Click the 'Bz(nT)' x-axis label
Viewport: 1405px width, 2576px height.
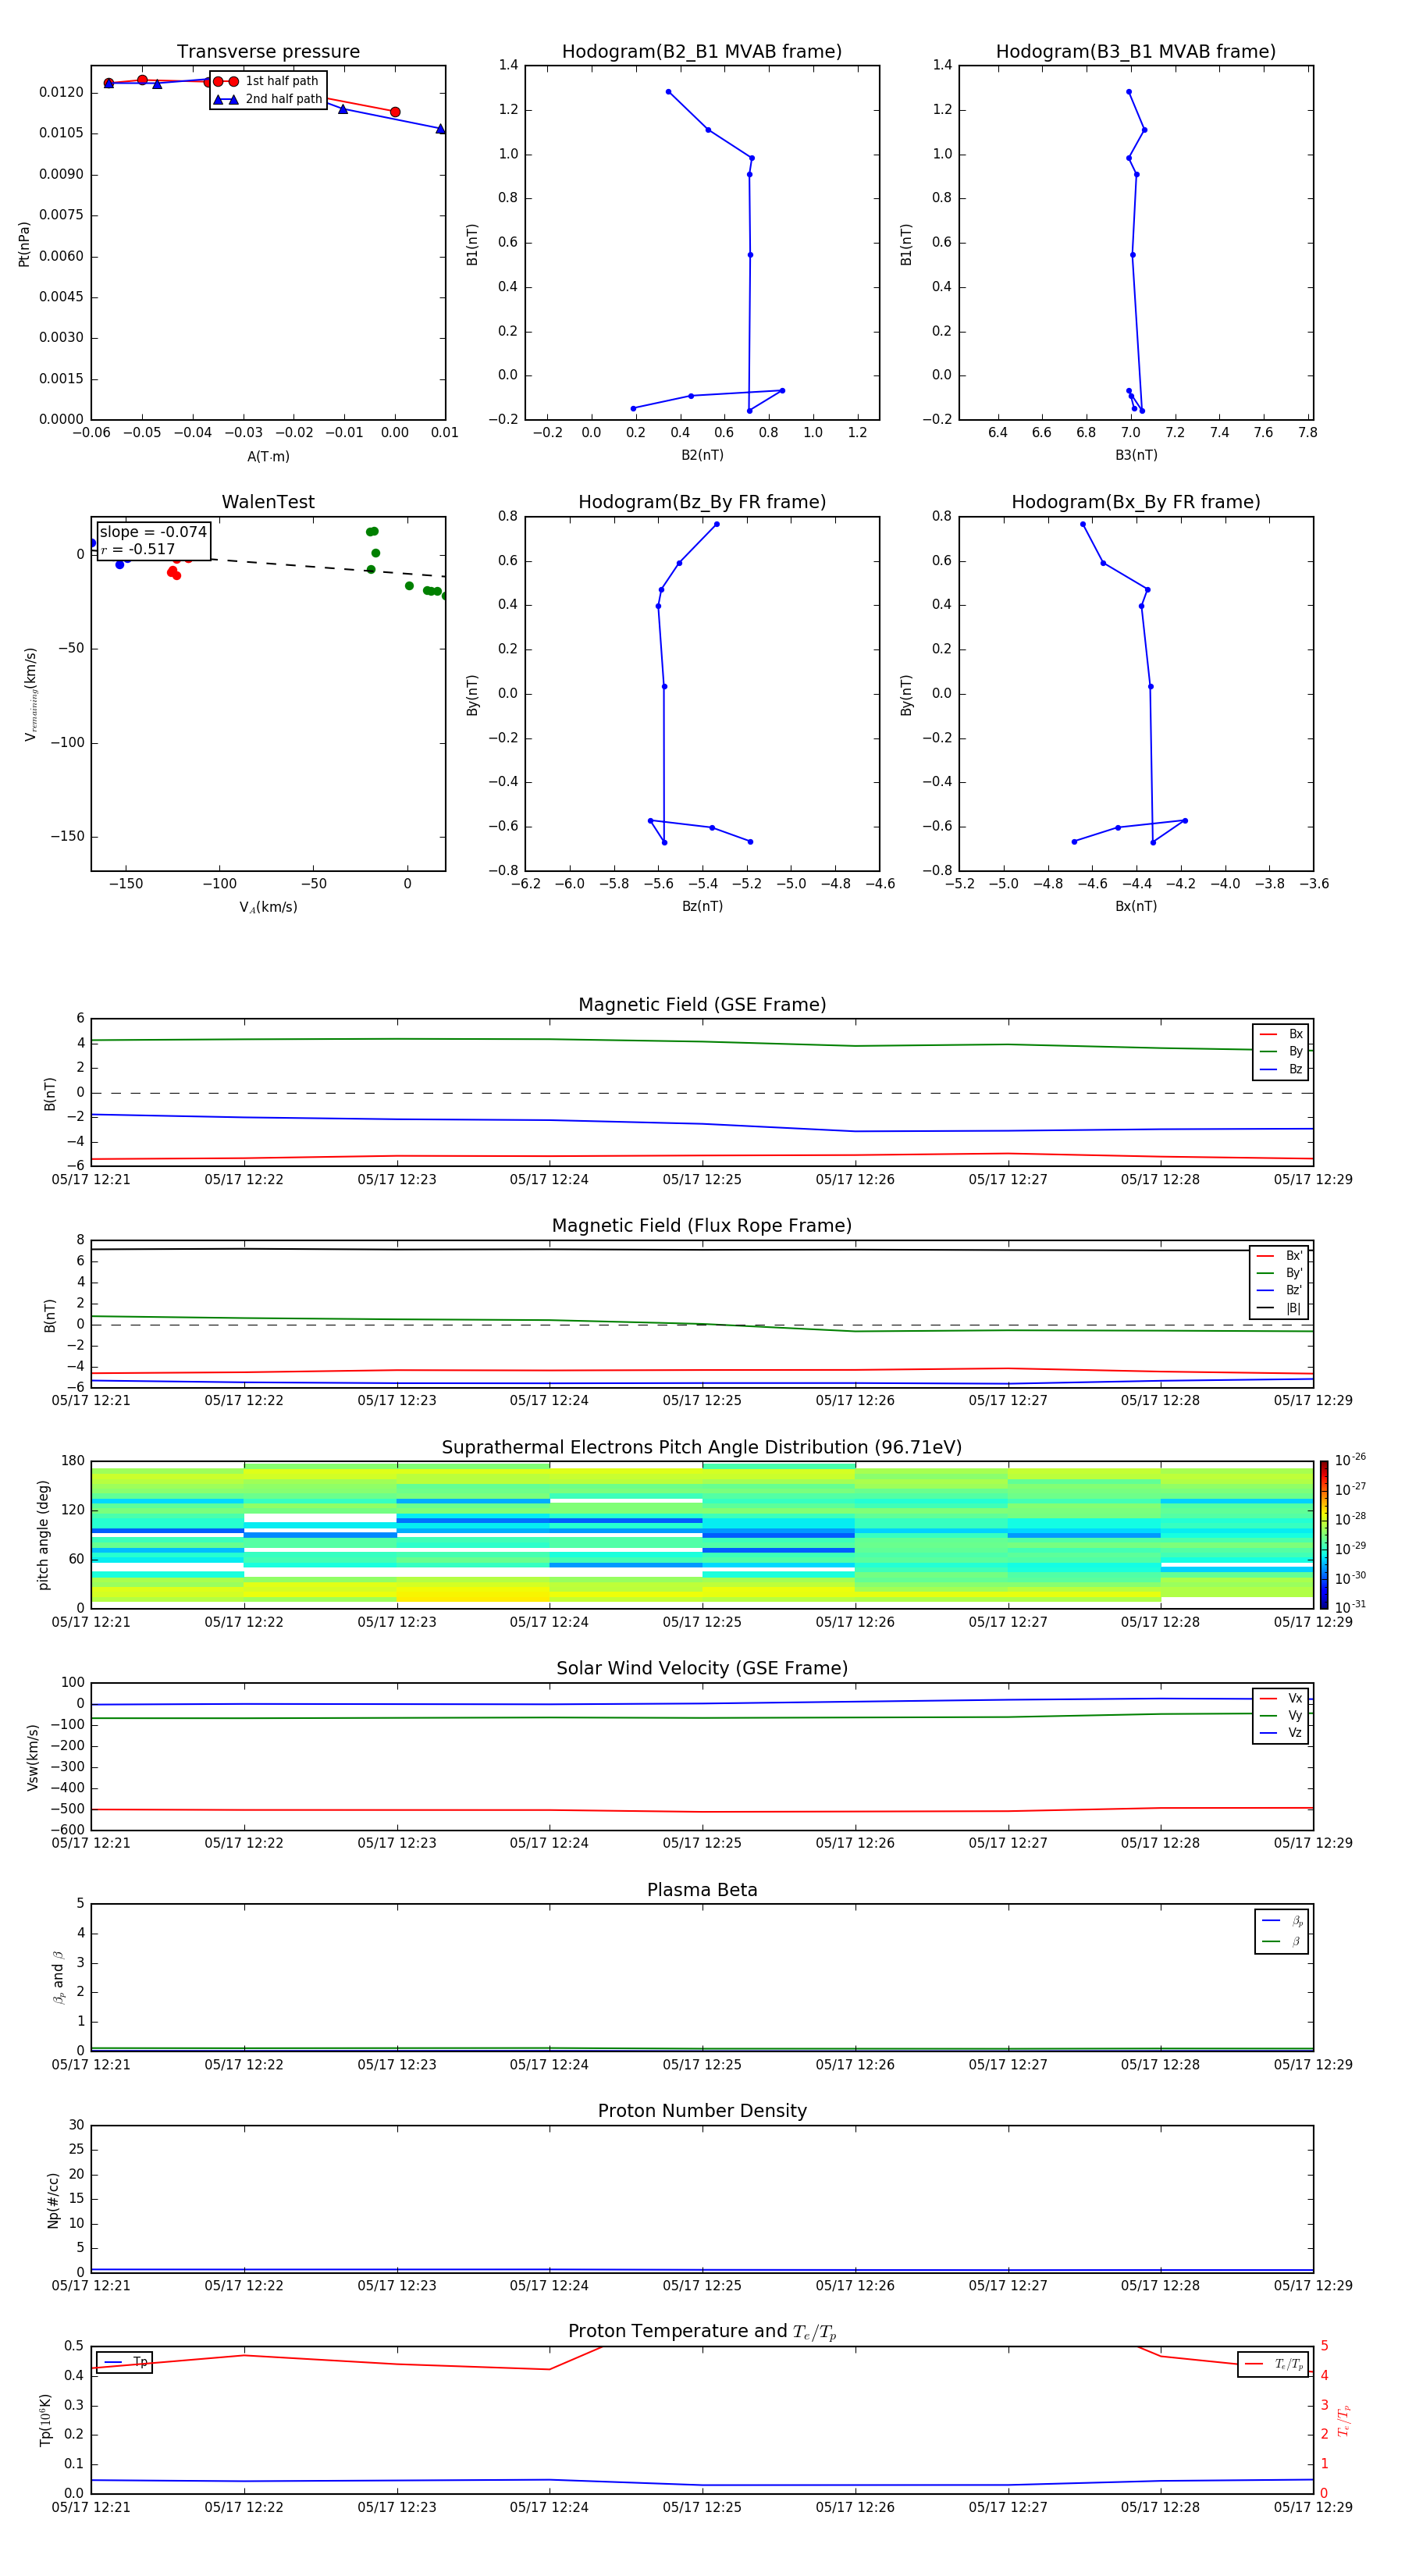702,906
